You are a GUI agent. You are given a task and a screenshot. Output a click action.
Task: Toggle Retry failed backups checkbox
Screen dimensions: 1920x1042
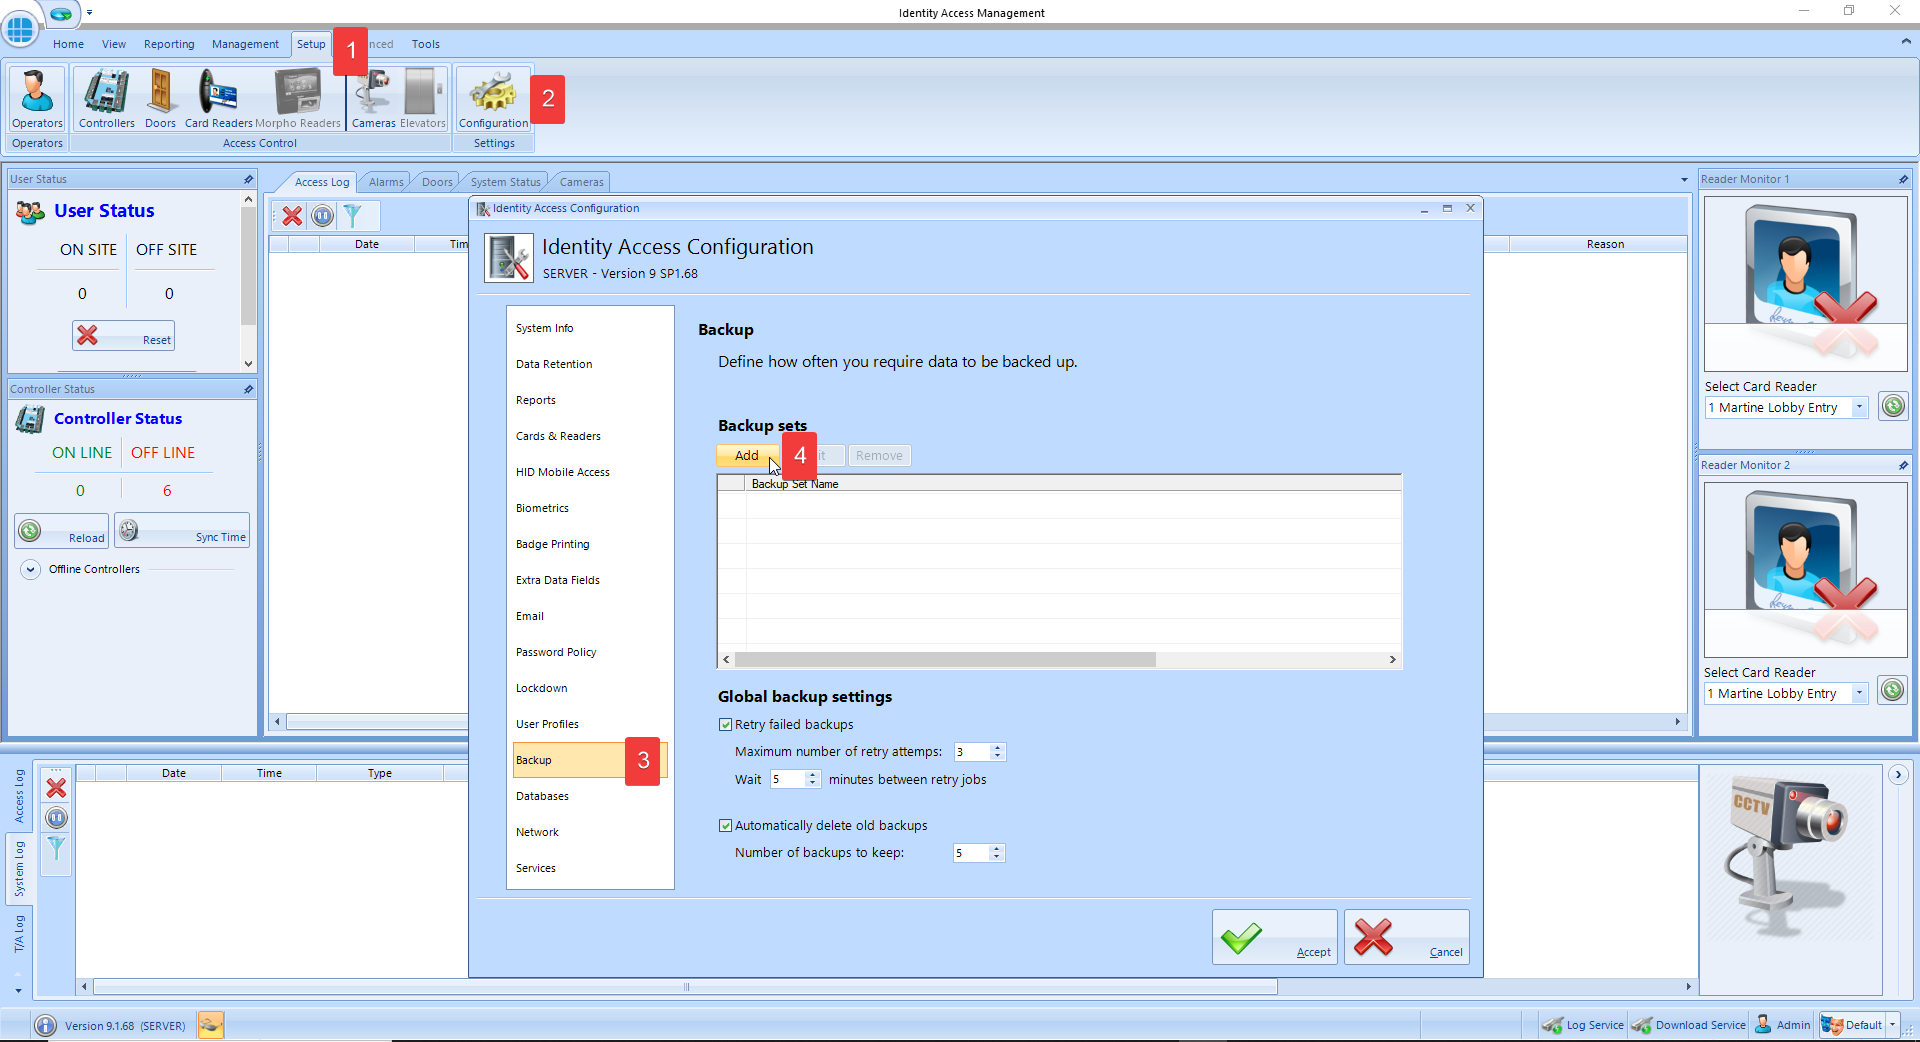726,725
